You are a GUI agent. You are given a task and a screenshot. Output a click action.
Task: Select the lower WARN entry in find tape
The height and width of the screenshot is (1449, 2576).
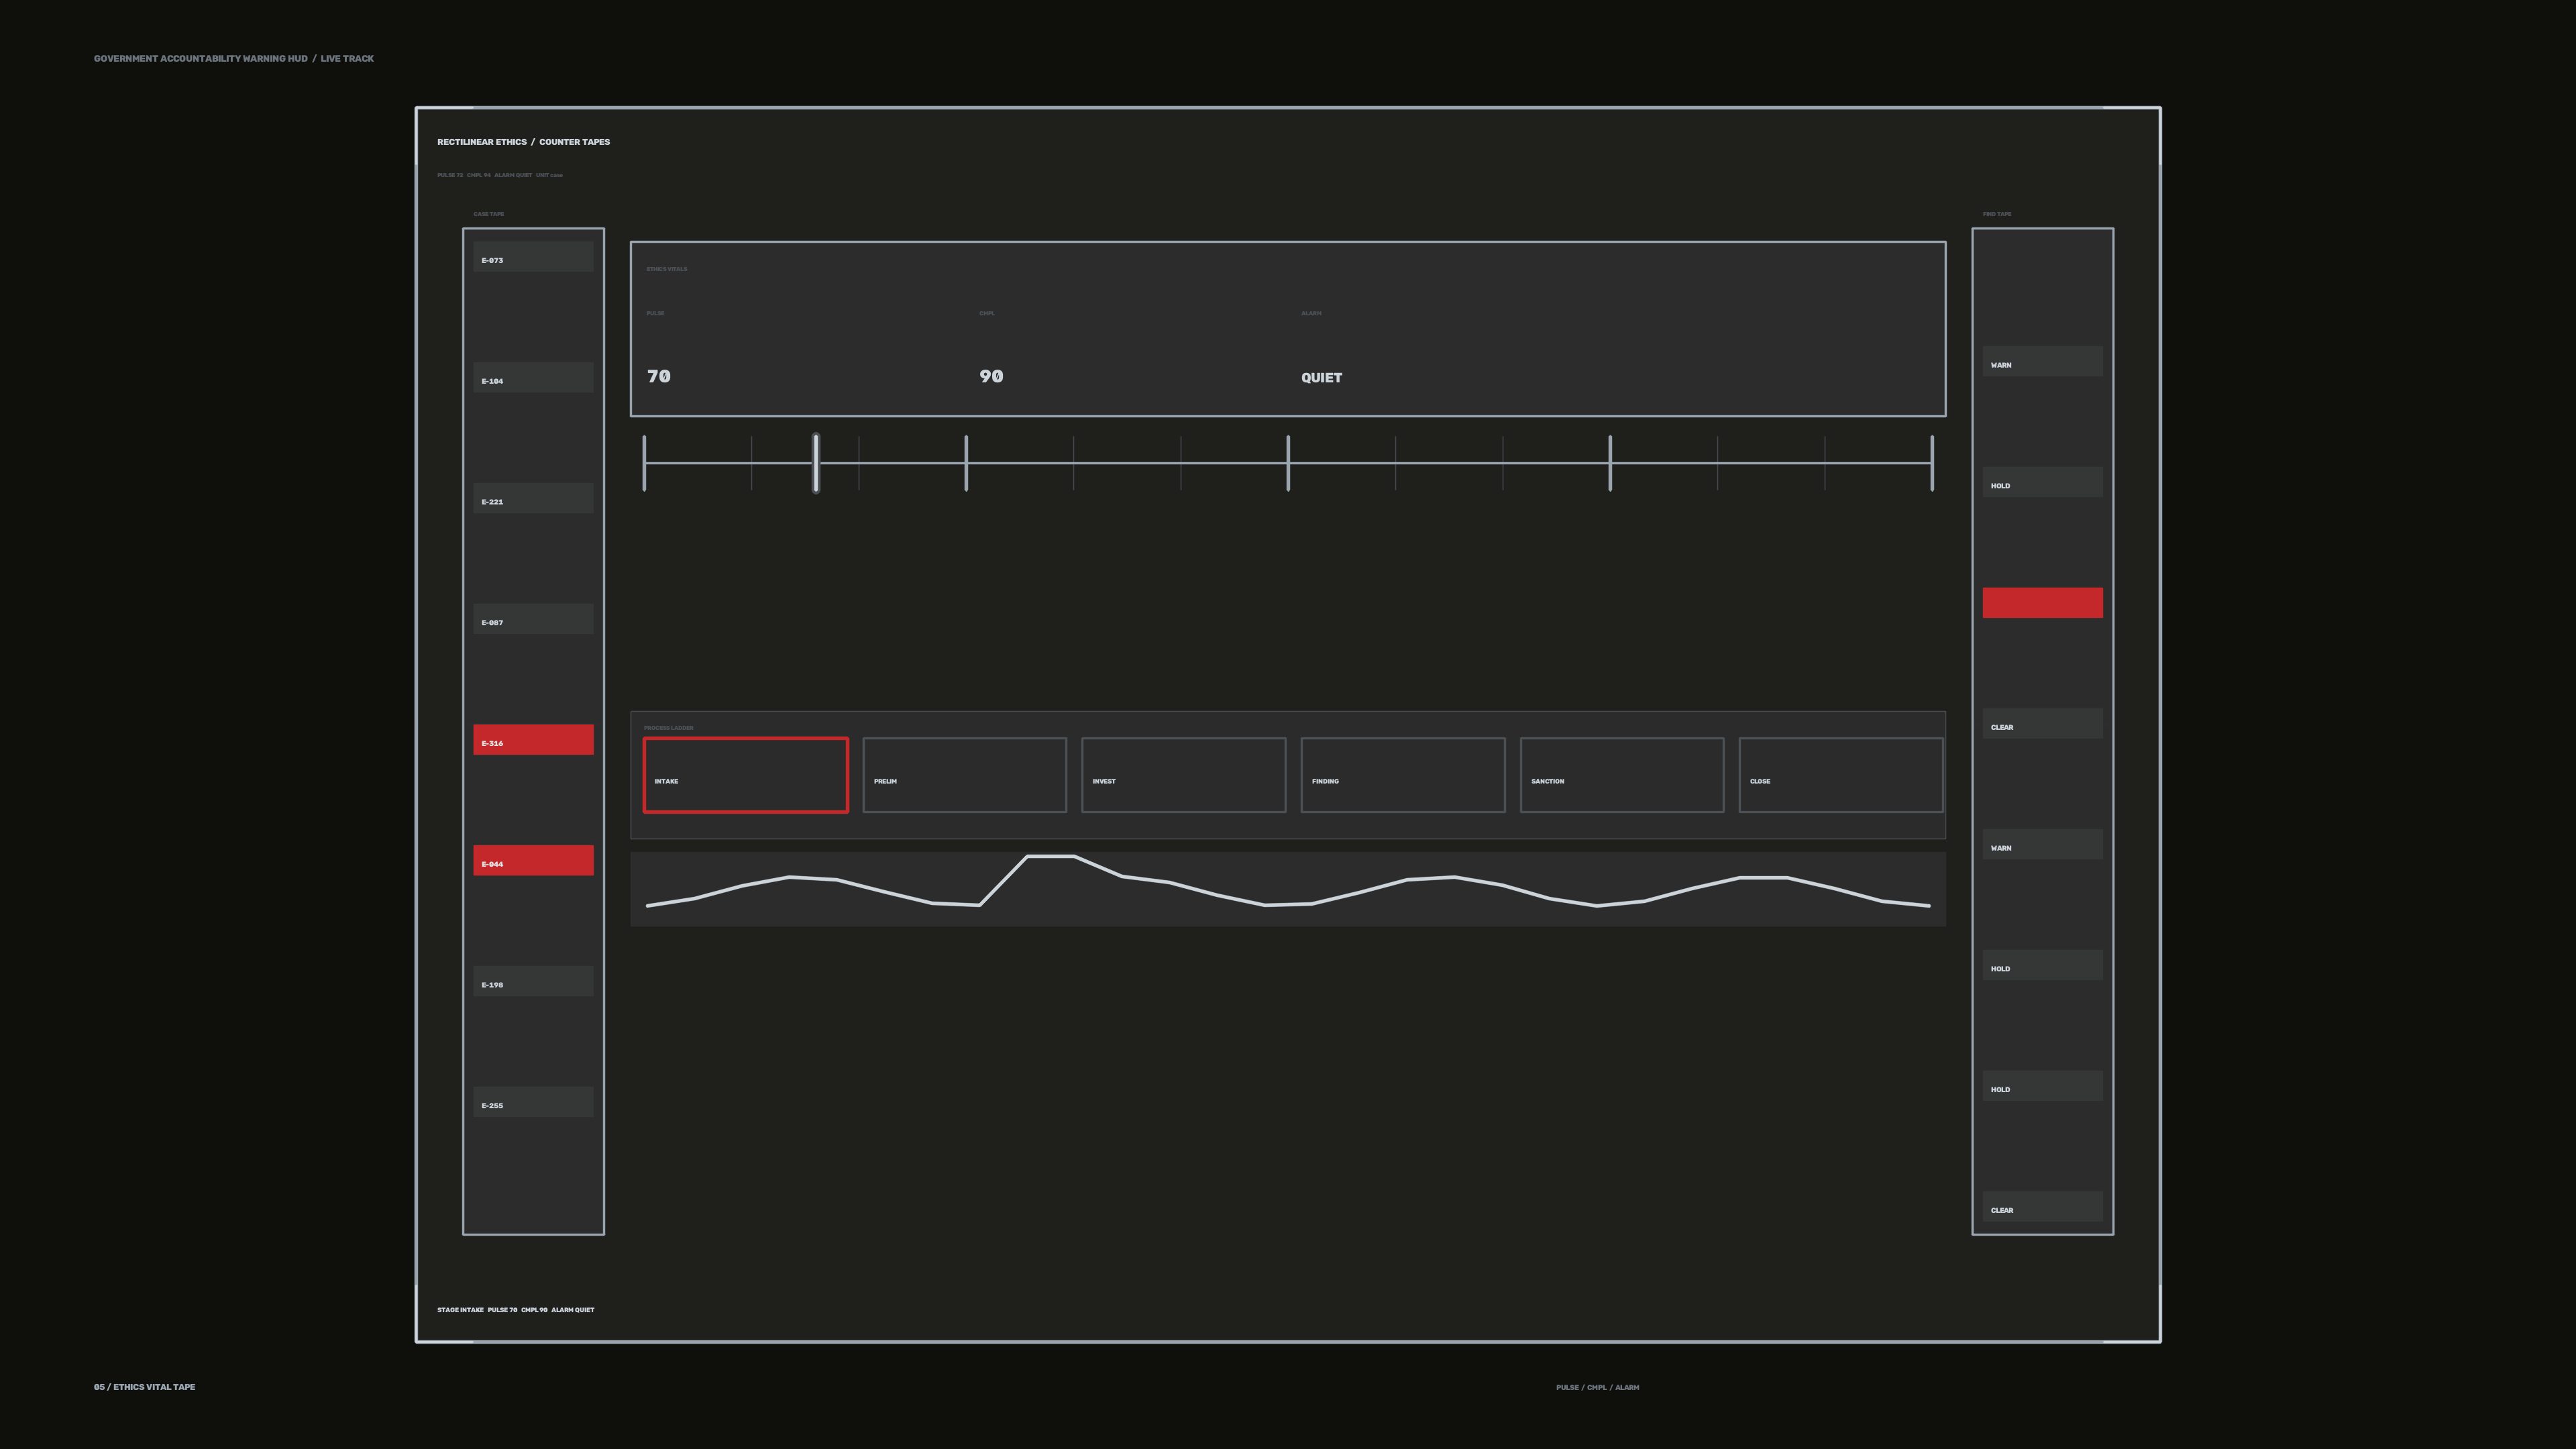[2042, 845]
